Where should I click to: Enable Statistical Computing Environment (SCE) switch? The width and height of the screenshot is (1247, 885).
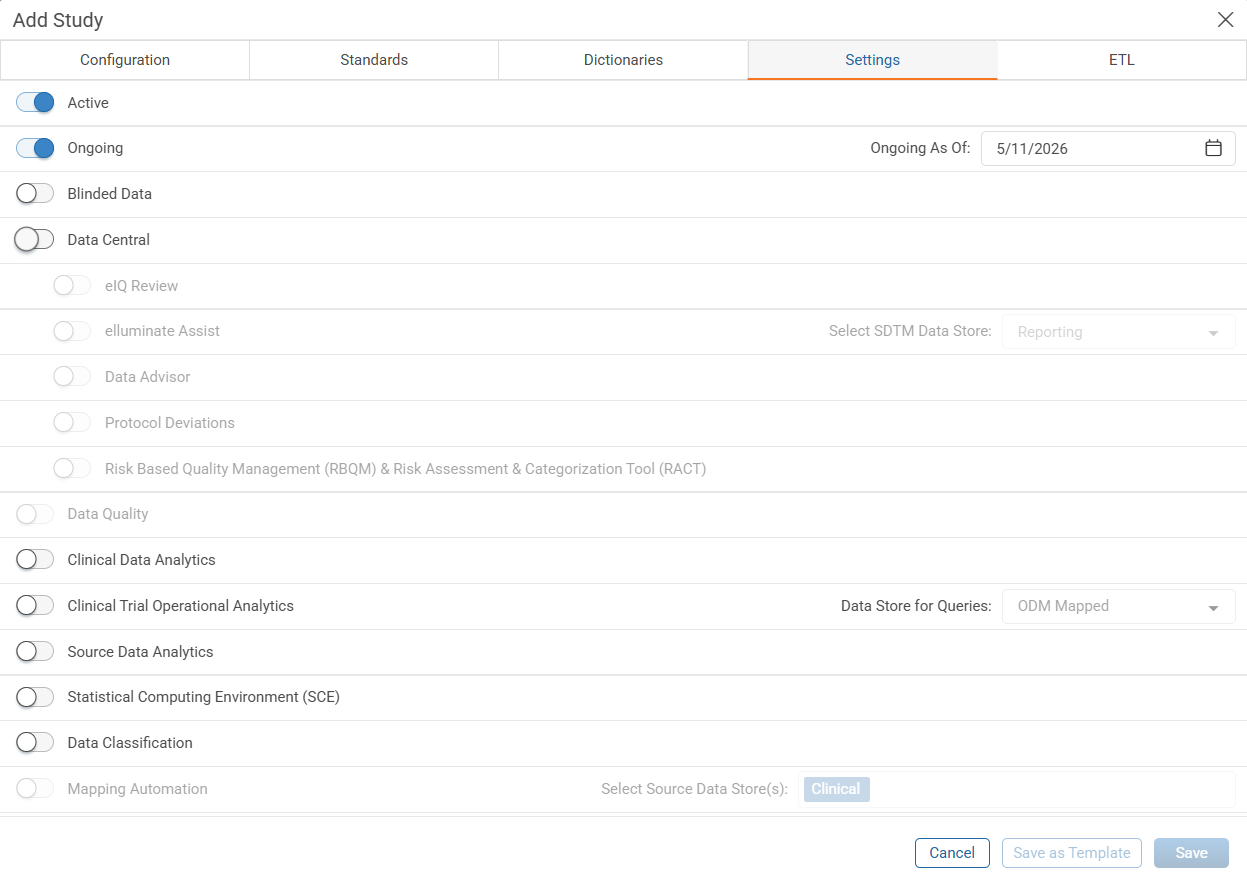point(35,697)
